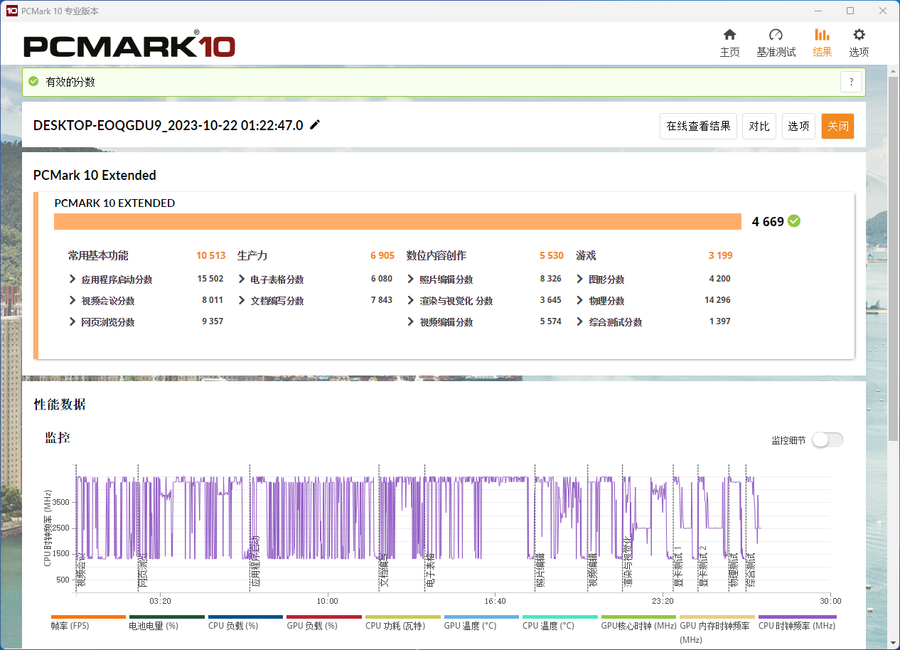Click the 常用基本功能 score 10 513

point(211,256)
